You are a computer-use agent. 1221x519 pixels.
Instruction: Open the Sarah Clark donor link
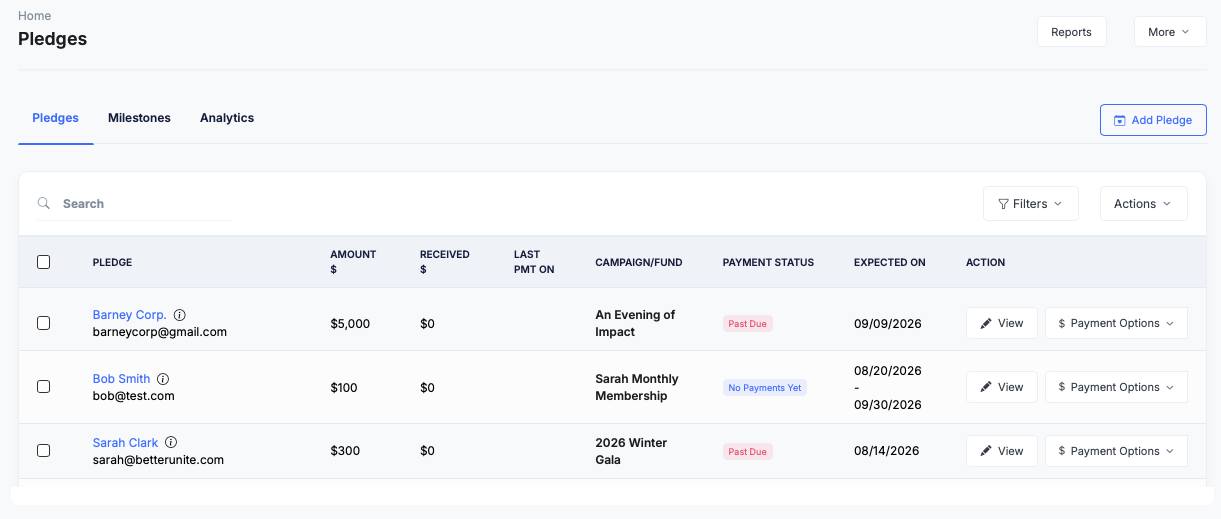pyautogui.click(x=125, y=443)
